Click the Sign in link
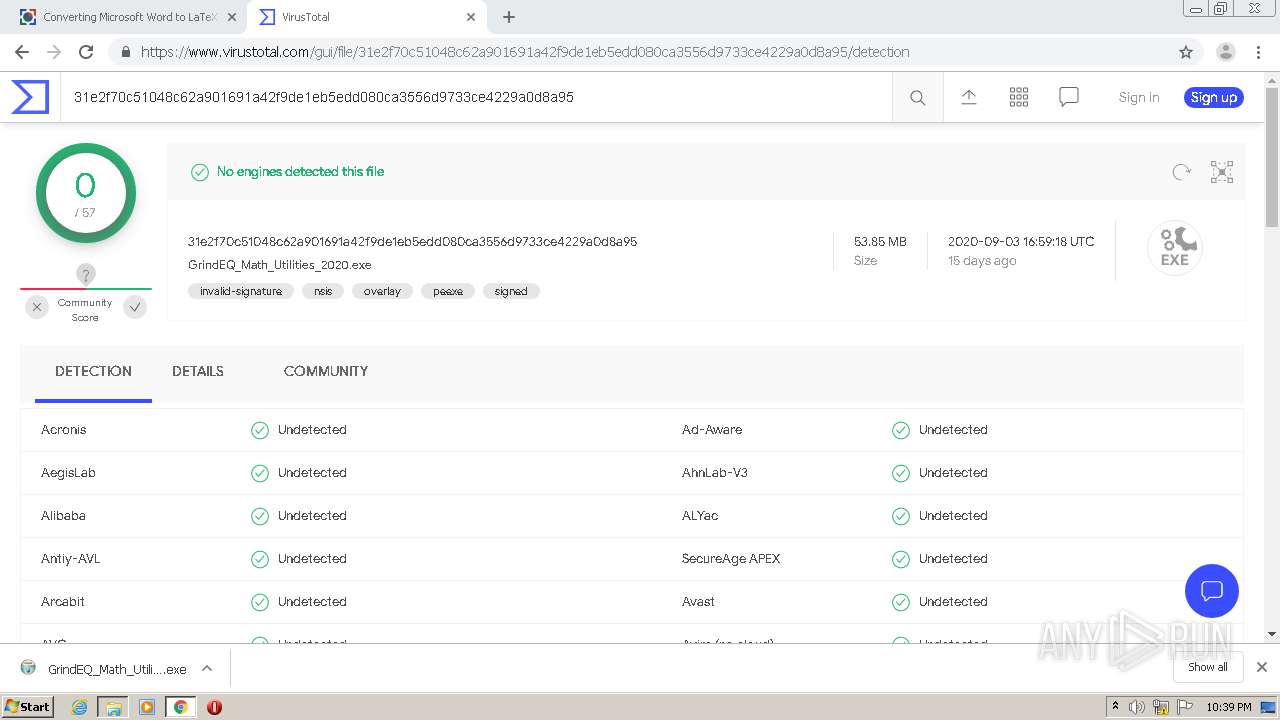Viewport: 1280px width, 720px height. (x=1139, y=97)
